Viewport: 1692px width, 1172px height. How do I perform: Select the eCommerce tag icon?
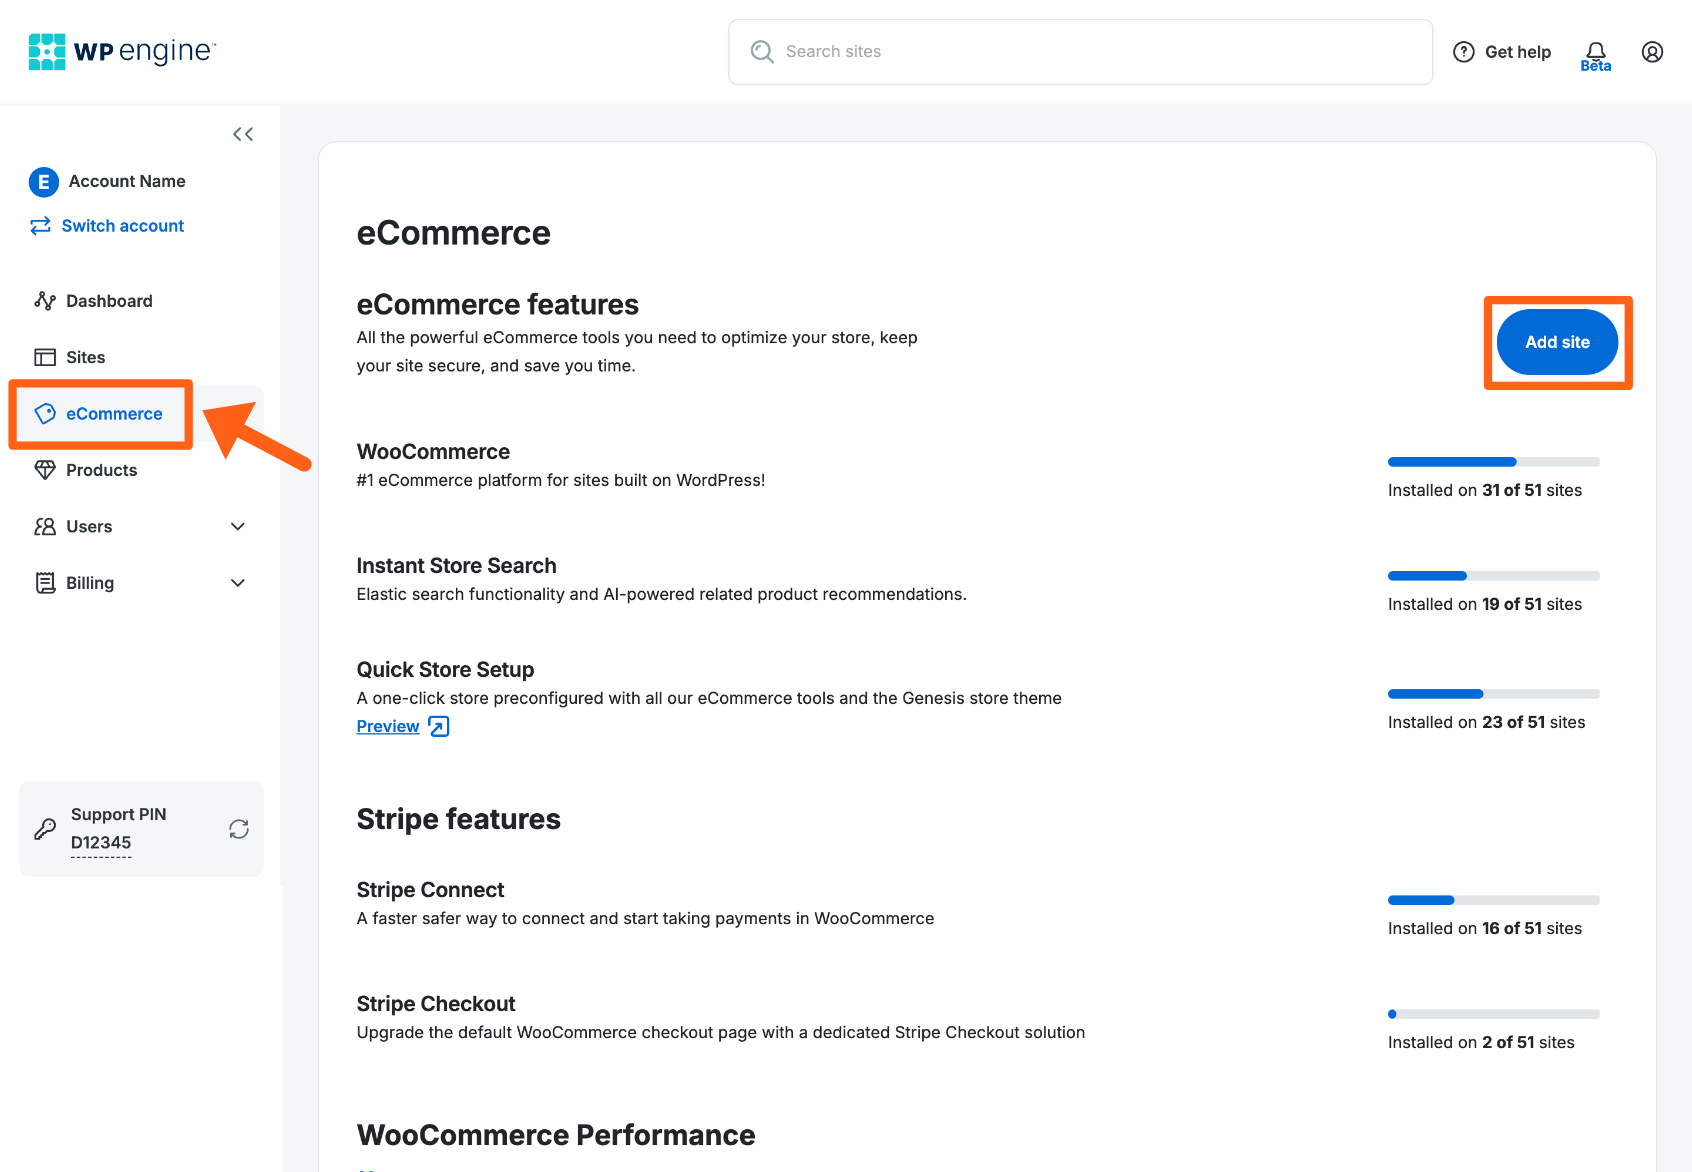[45, 413]
